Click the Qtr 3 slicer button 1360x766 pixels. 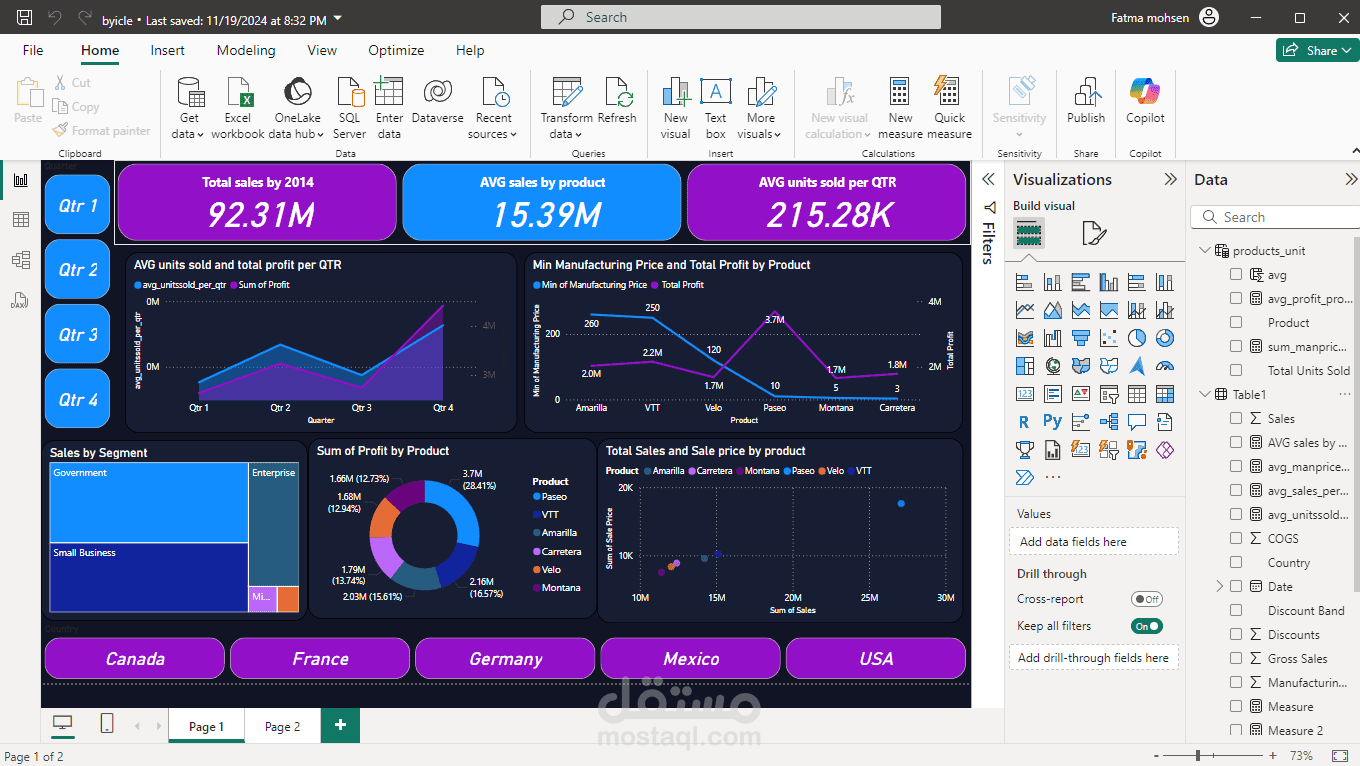[x=78, y=334]
